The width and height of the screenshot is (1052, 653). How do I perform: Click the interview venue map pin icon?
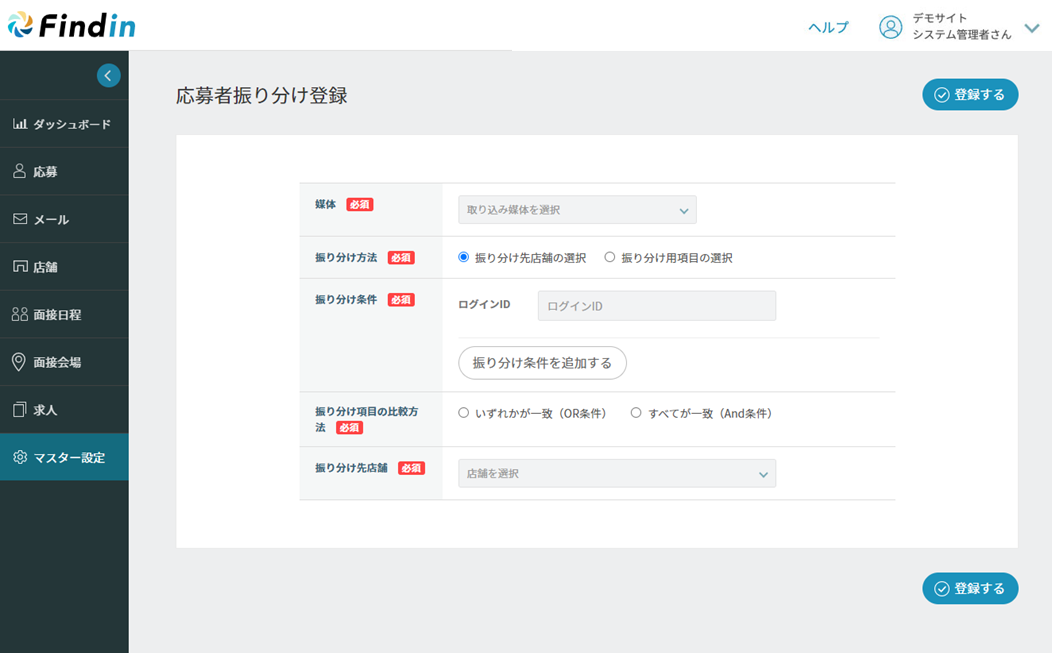point(19,362)
